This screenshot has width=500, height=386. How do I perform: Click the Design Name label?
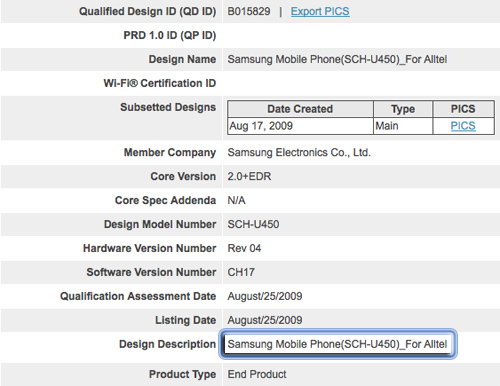point(182,59)
